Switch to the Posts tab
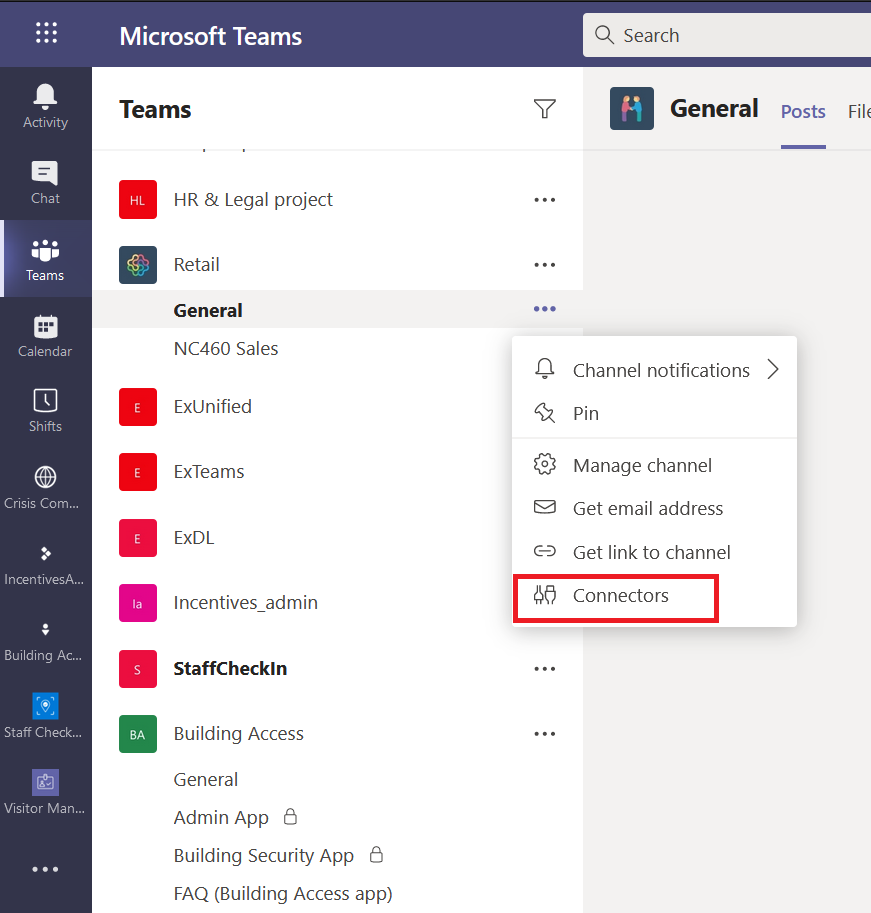 803,111
